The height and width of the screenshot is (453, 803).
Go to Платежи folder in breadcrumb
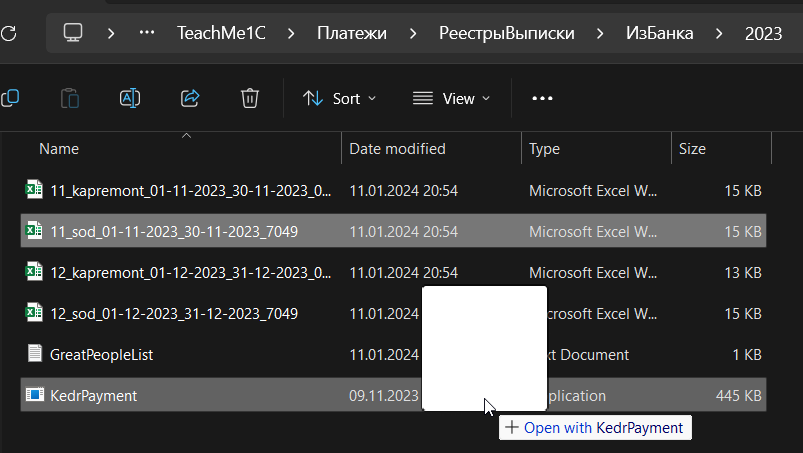point(351,33)
